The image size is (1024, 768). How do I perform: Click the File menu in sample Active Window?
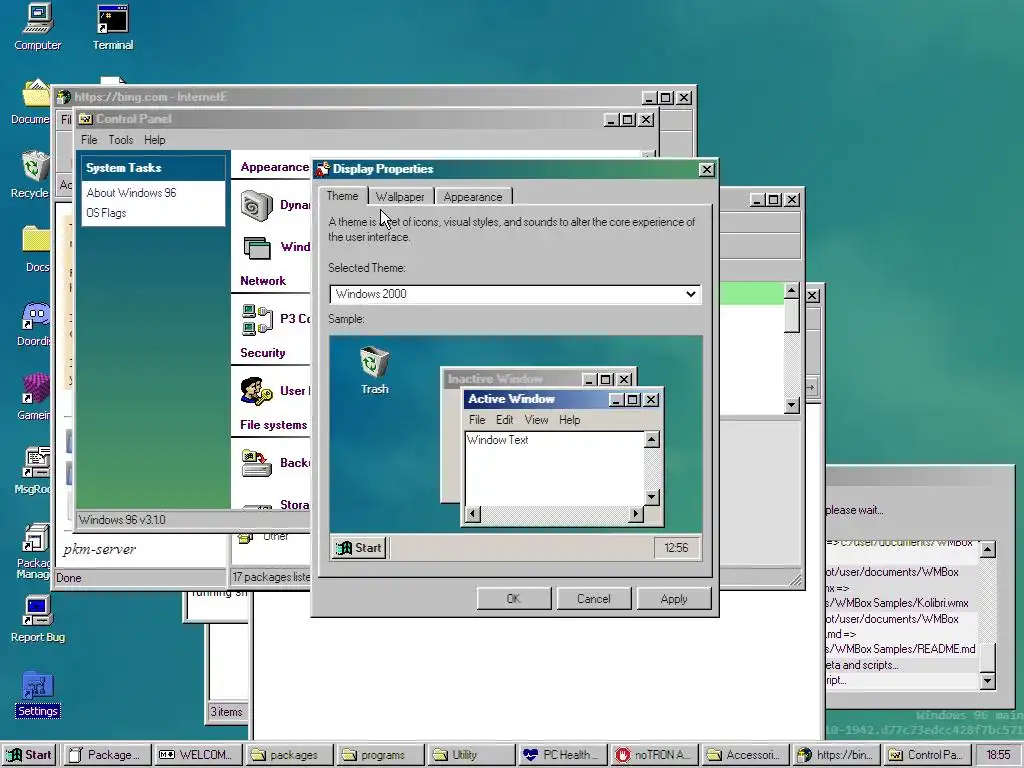pyautogui.click(x=477, y=420)
